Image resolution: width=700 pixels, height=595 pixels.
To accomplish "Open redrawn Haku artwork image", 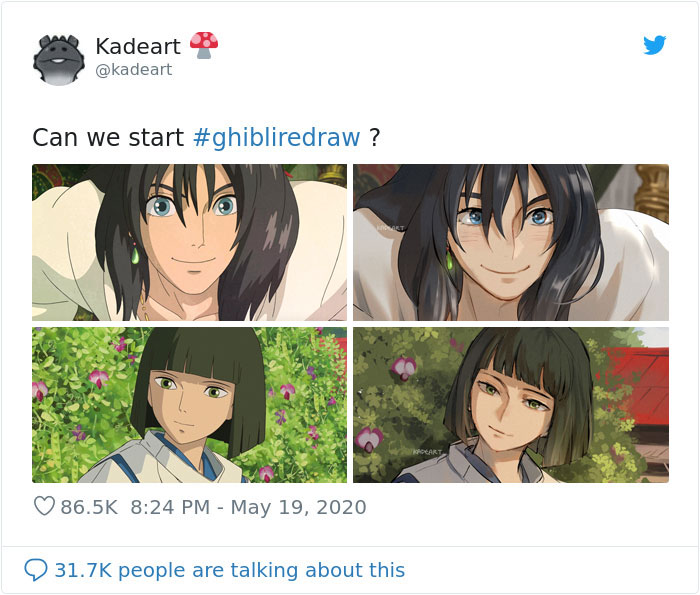I will pyautogui.click(x=511, y=405).
